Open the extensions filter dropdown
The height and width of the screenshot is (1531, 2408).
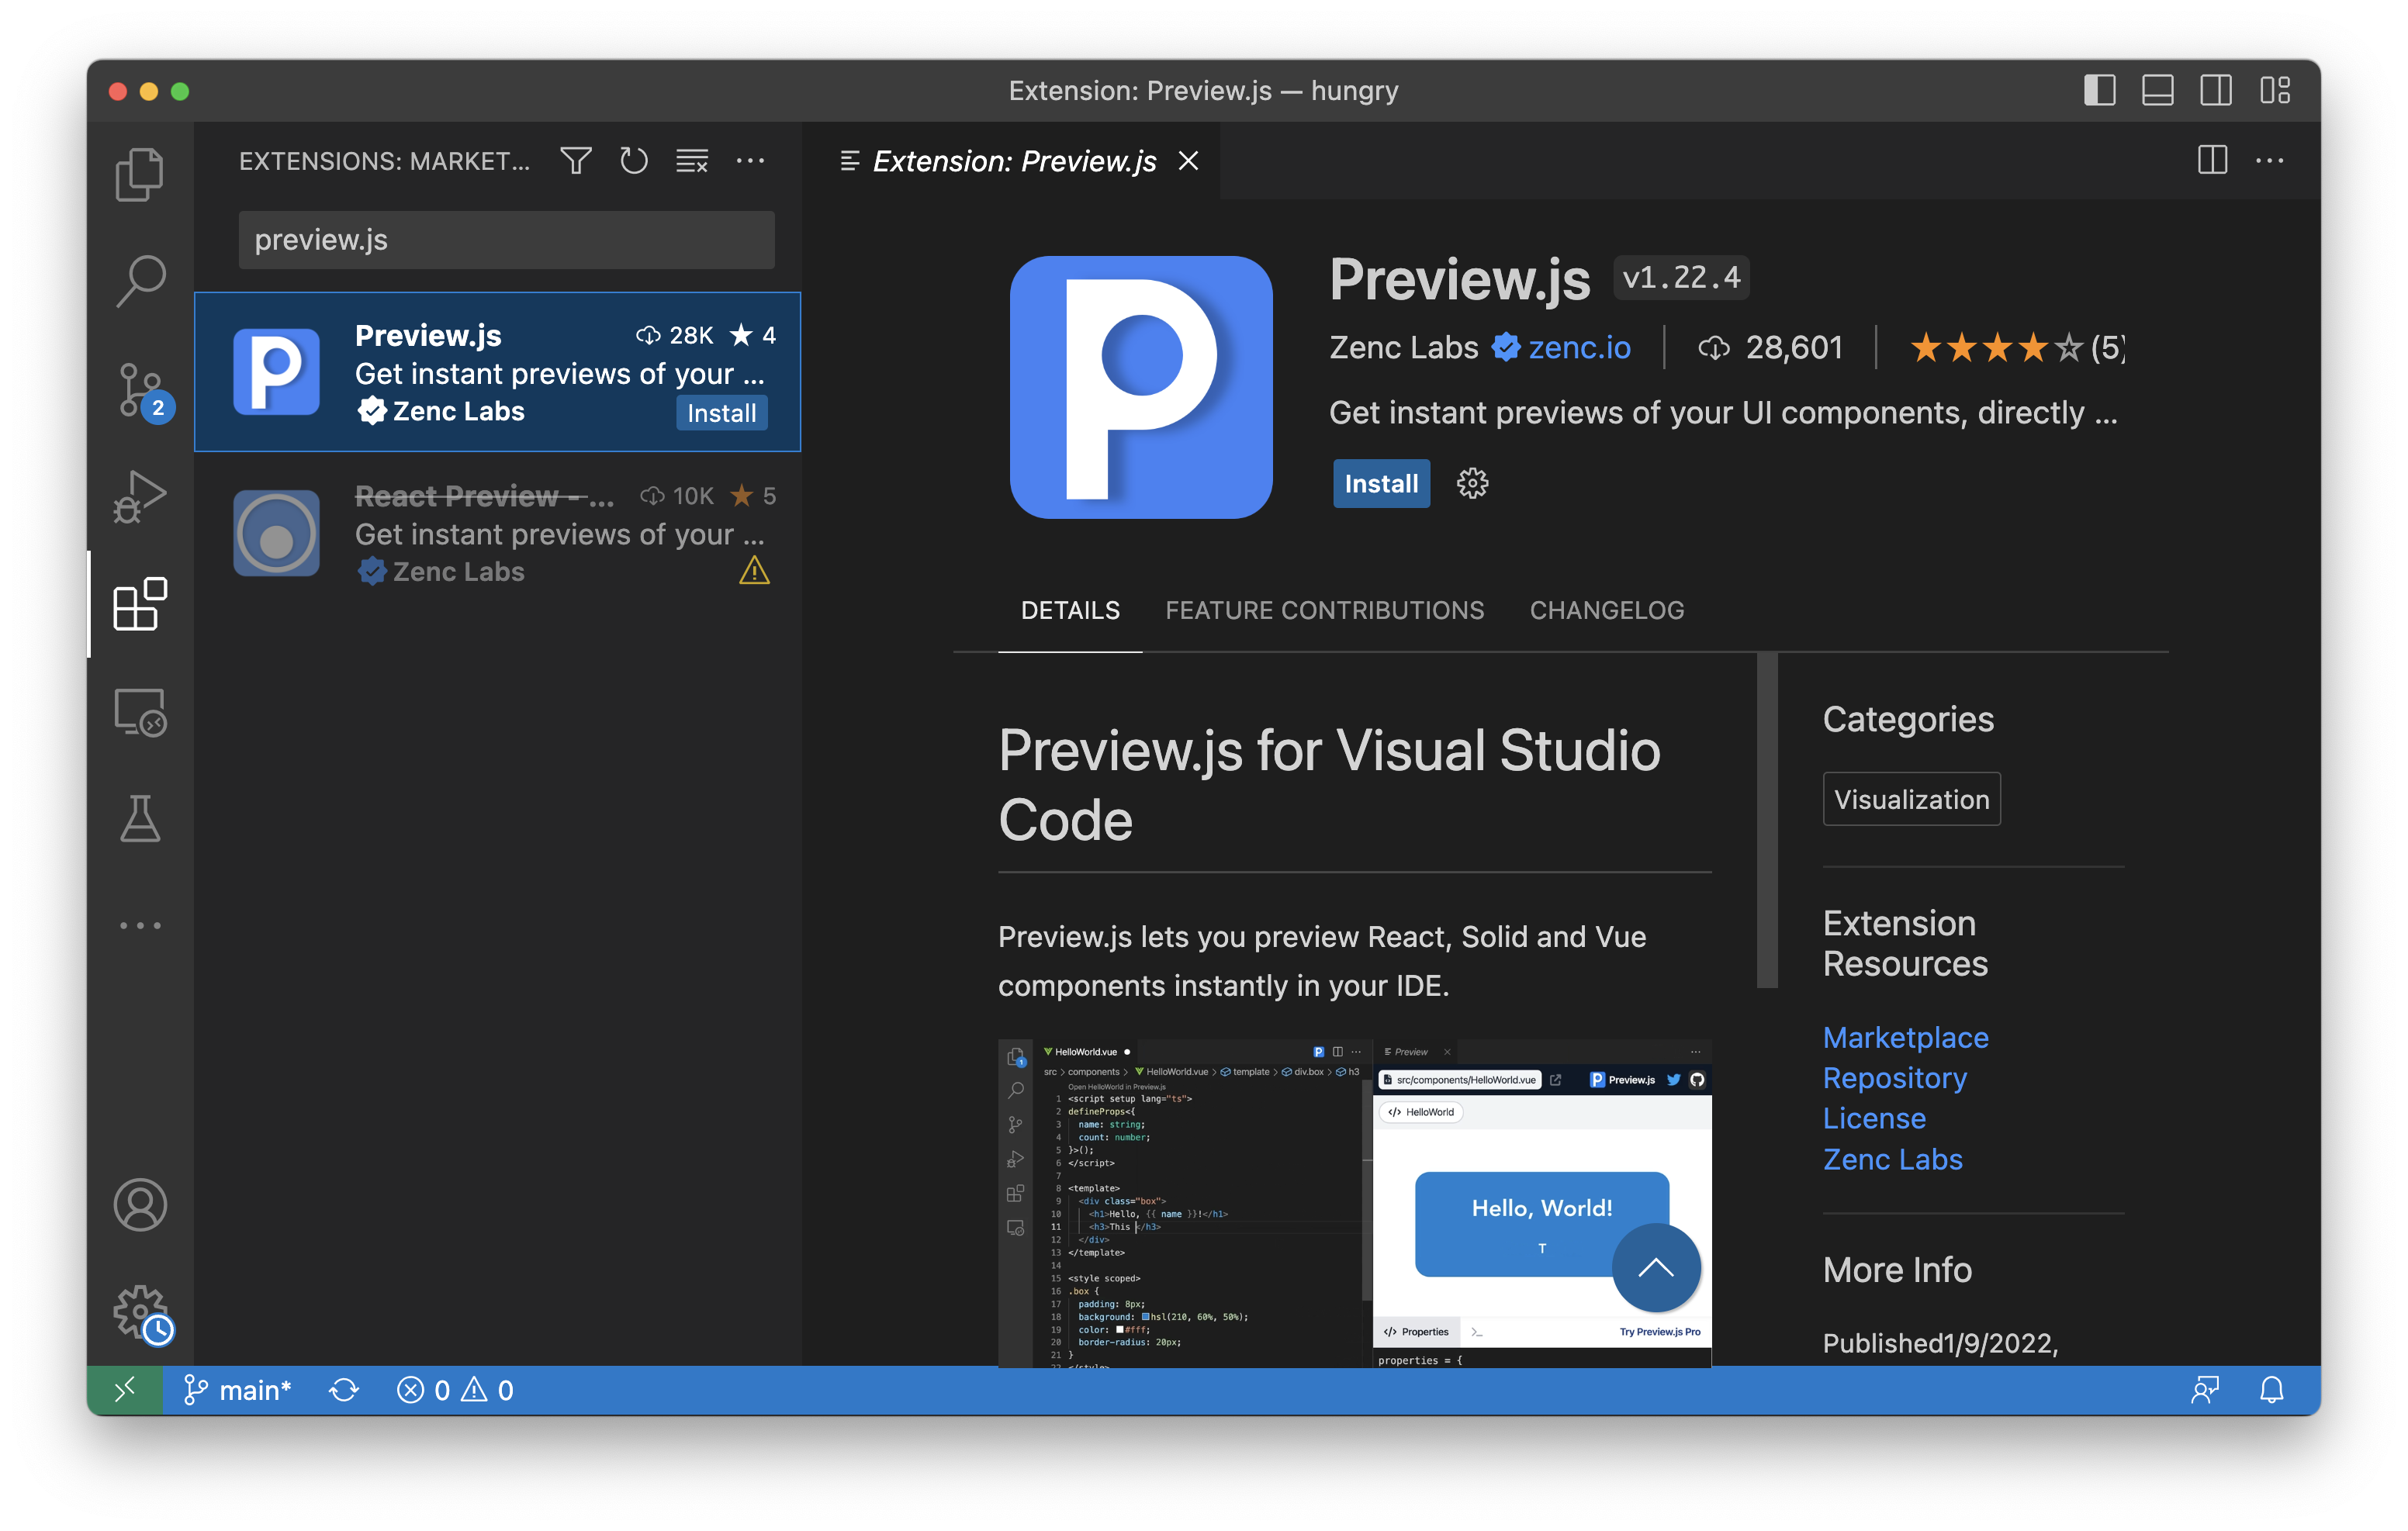(x=575, y=160)
